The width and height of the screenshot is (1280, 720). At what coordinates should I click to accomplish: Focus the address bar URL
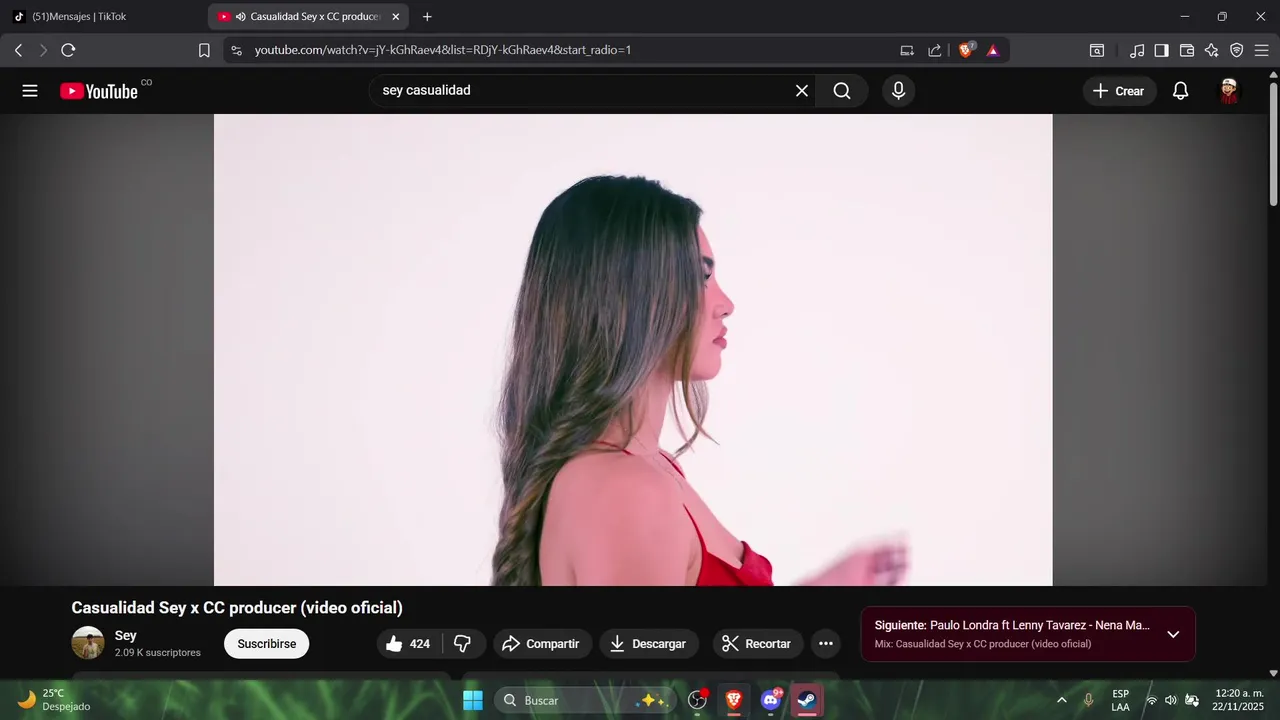pos(443,50)
